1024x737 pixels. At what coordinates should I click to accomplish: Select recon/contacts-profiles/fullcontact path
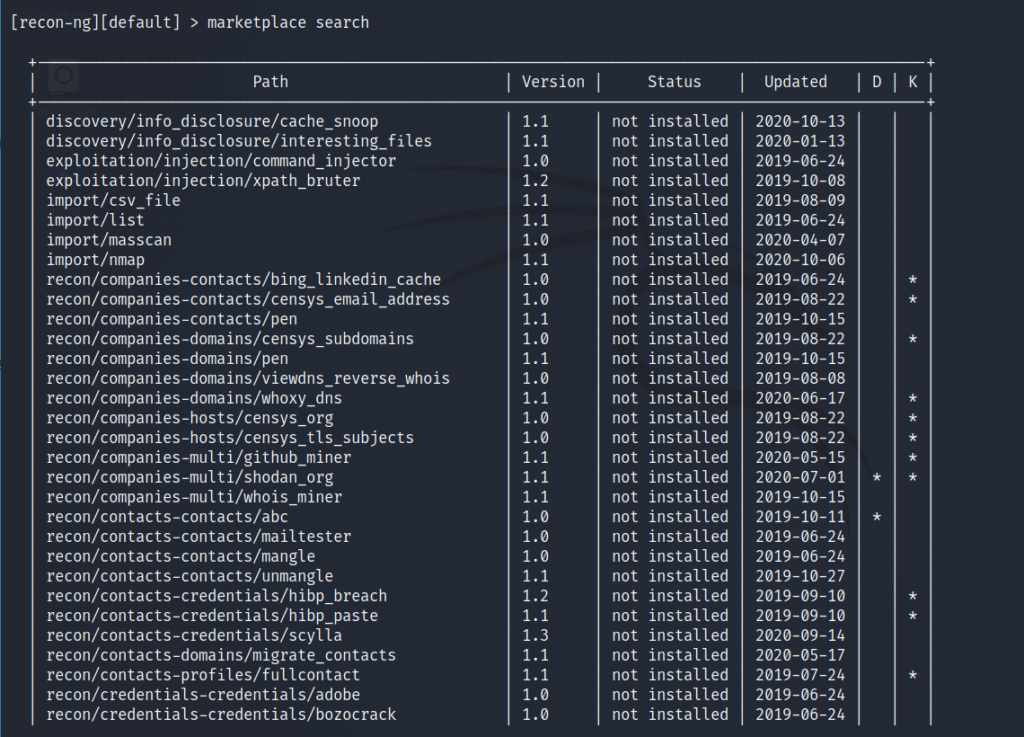[202, 675]
